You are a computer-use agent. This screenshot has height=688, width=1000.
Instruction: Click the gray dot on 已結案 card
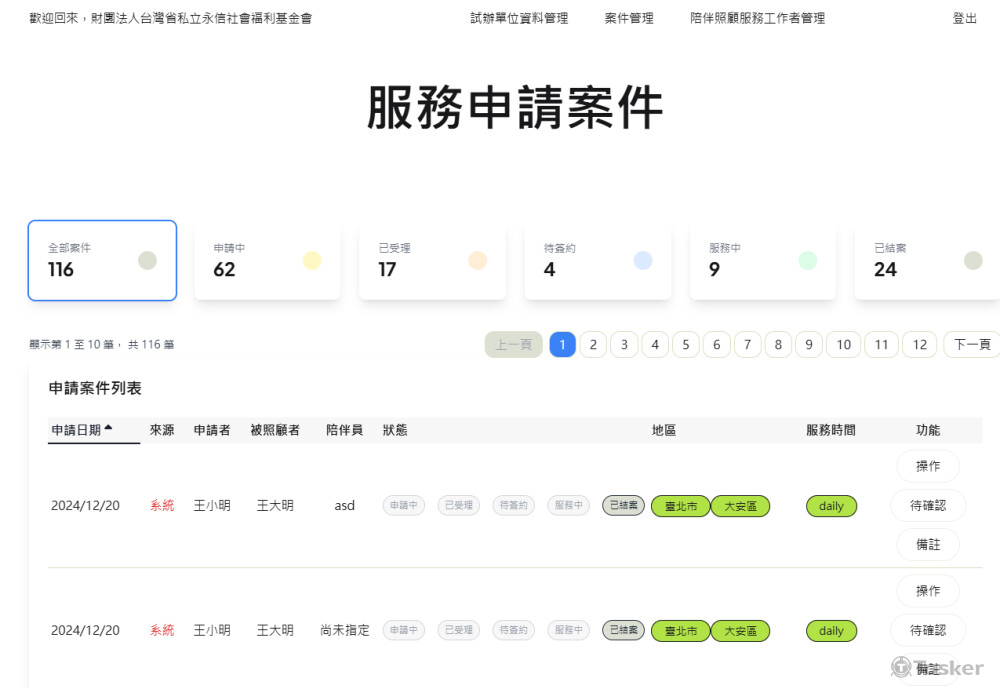click(973, 261)
